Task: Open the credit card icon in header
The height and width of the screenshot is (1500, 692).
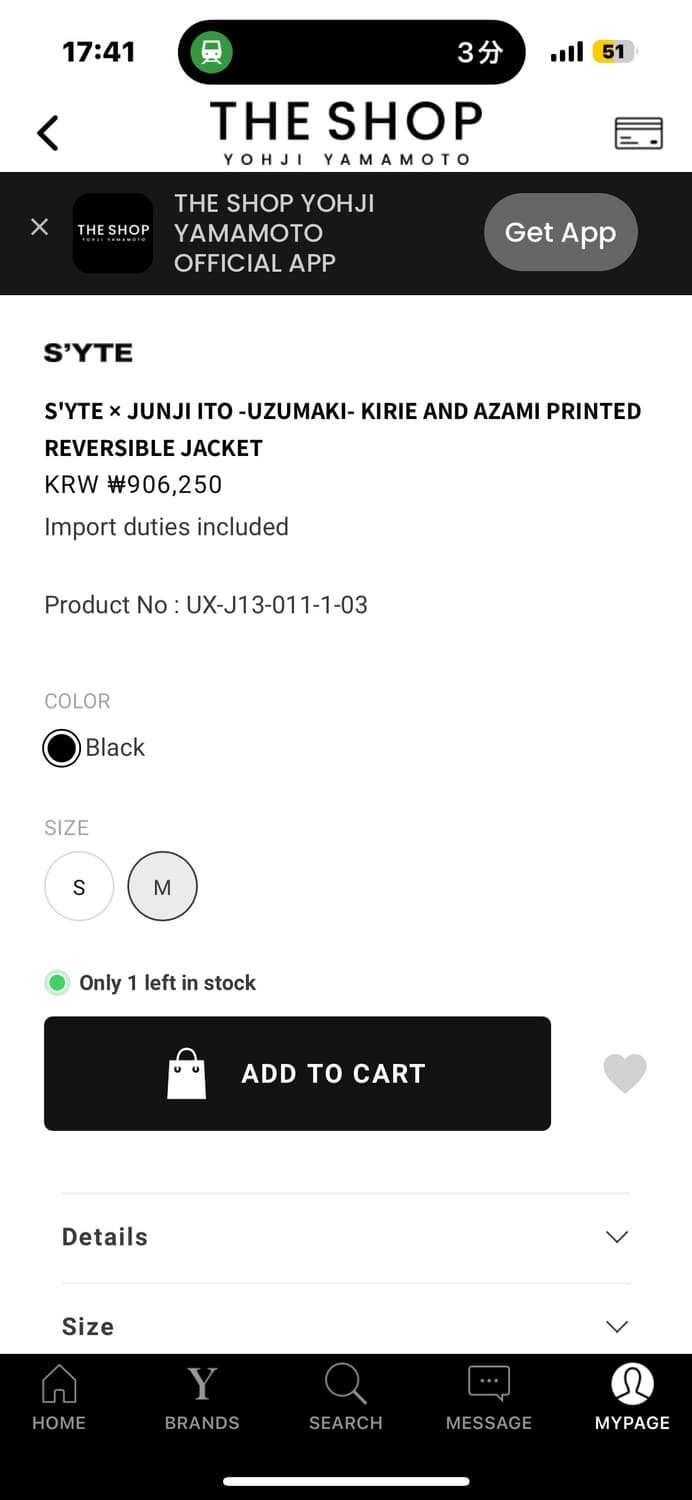Action: [638, 133]
